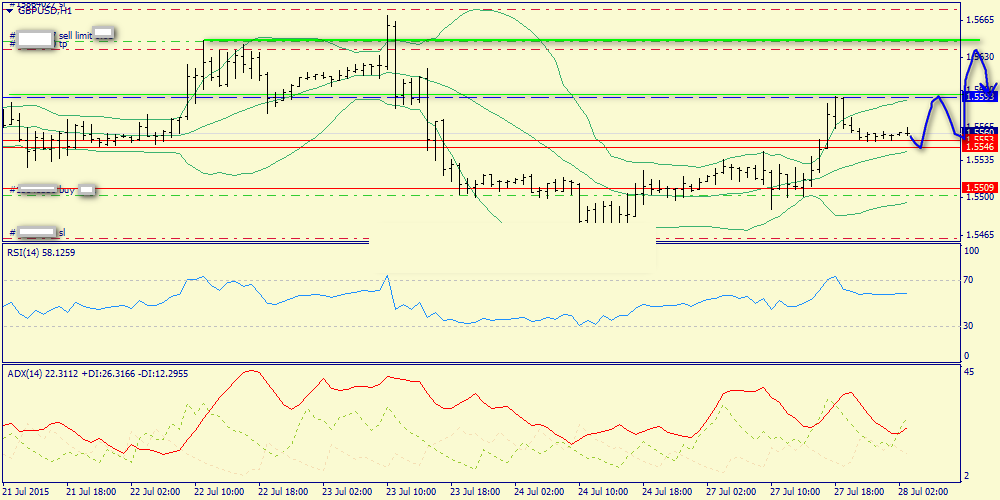Click the 27 Jul 02:00 time label
The height and width of the screenshot is (500, 1000).
coord(730,492)
